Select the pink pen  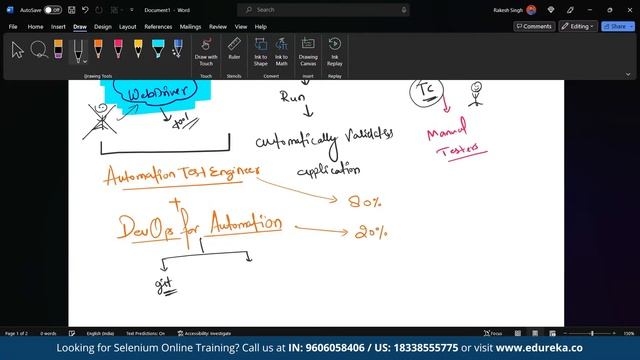click(x=118, y=49)
